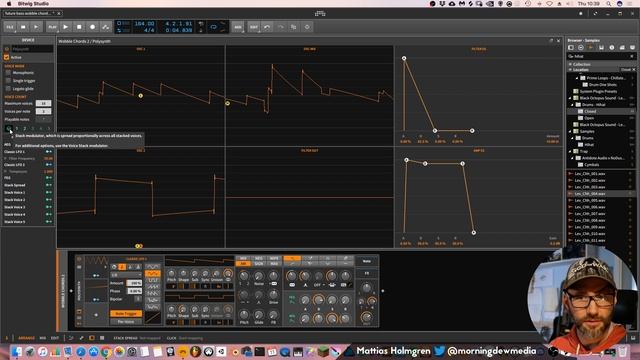Image resolution: width=640 pixels, height=360 pixels.
Task: Close the future bass project tab
Action: pos(59,13)
